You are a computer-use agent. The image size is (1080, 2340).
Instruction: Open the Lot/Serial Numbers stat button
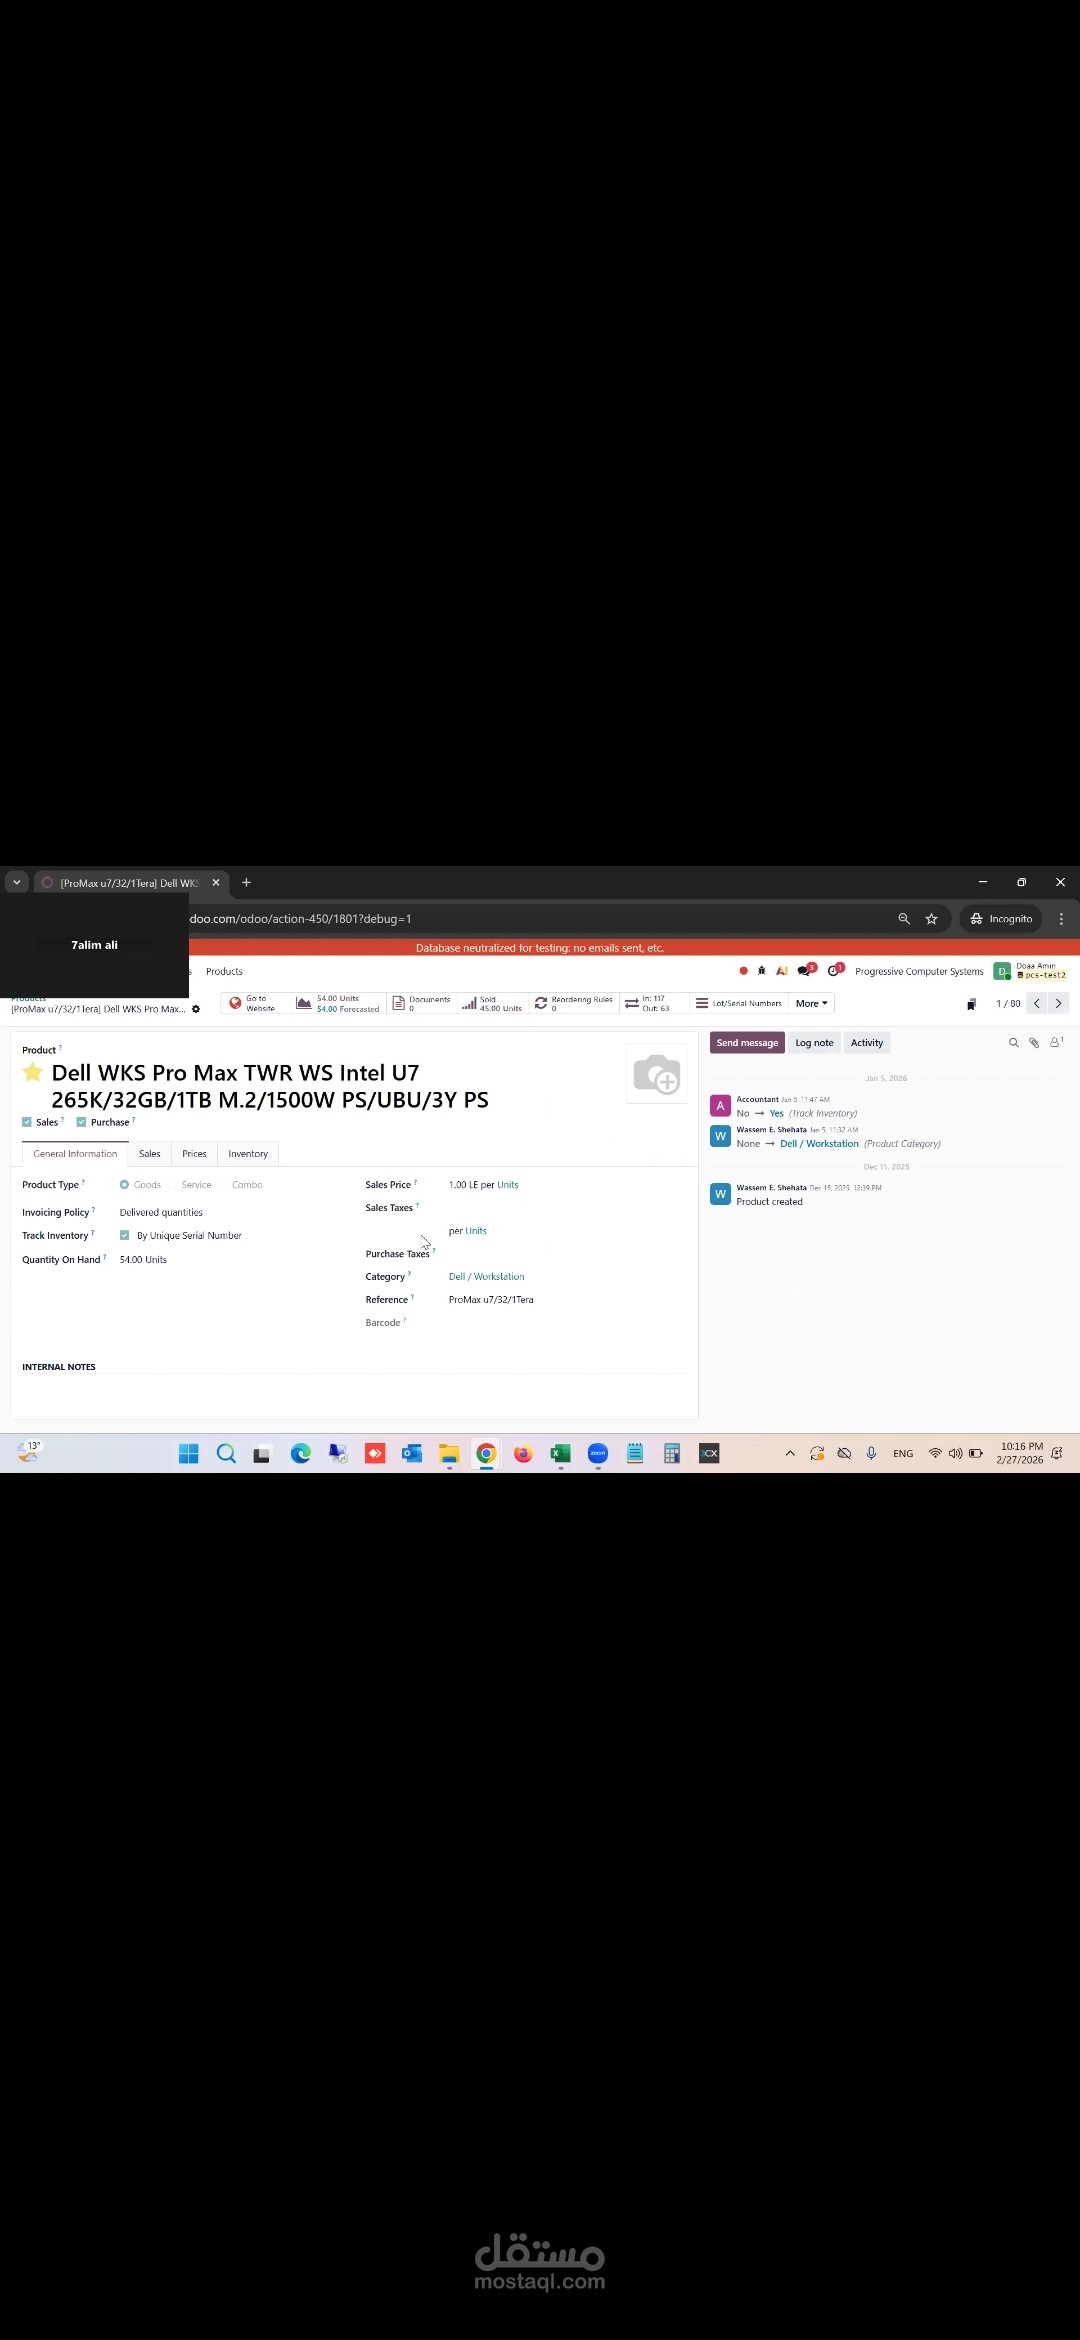click(x=739, y=1003)
